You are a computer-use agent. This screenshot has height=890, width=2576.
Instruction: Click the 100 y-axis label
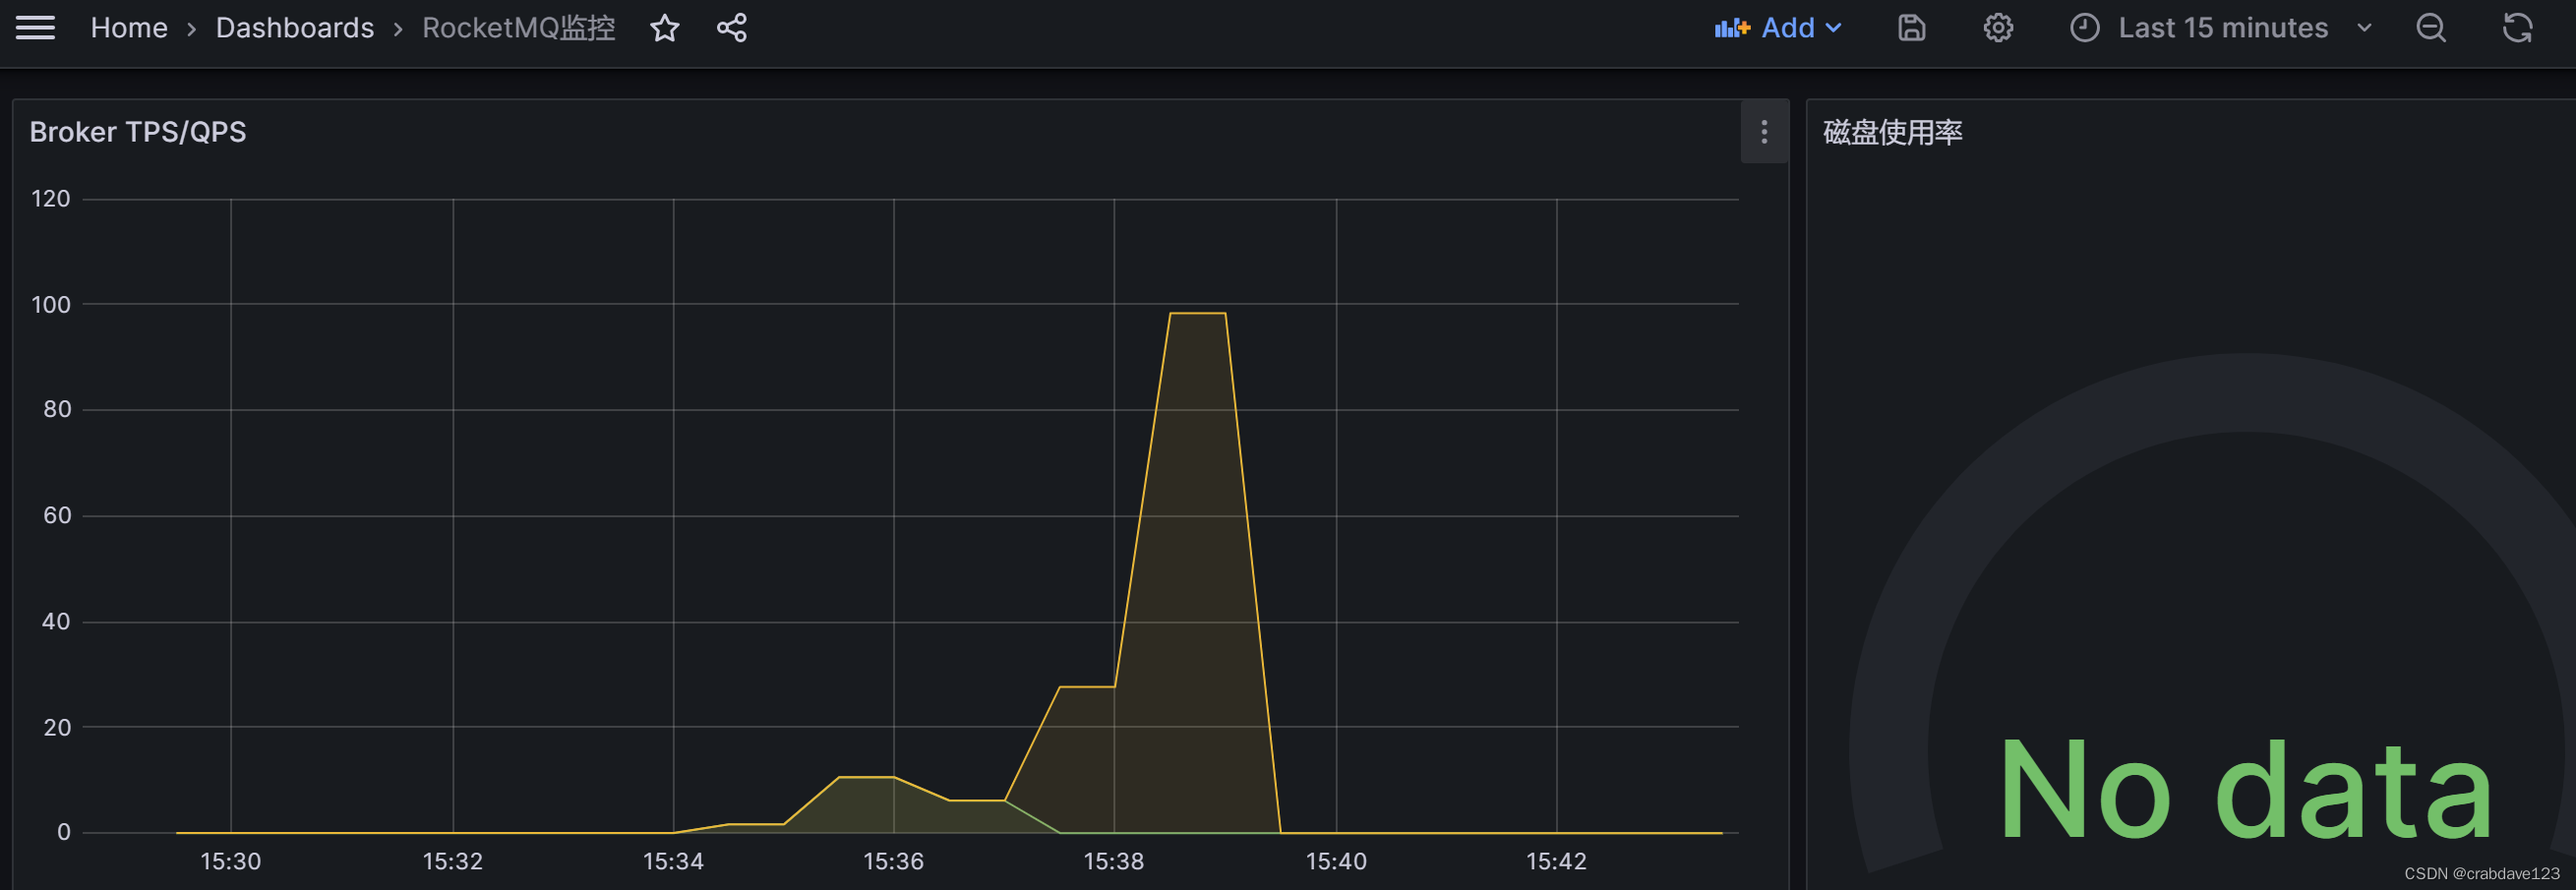(x=51, y=305)
